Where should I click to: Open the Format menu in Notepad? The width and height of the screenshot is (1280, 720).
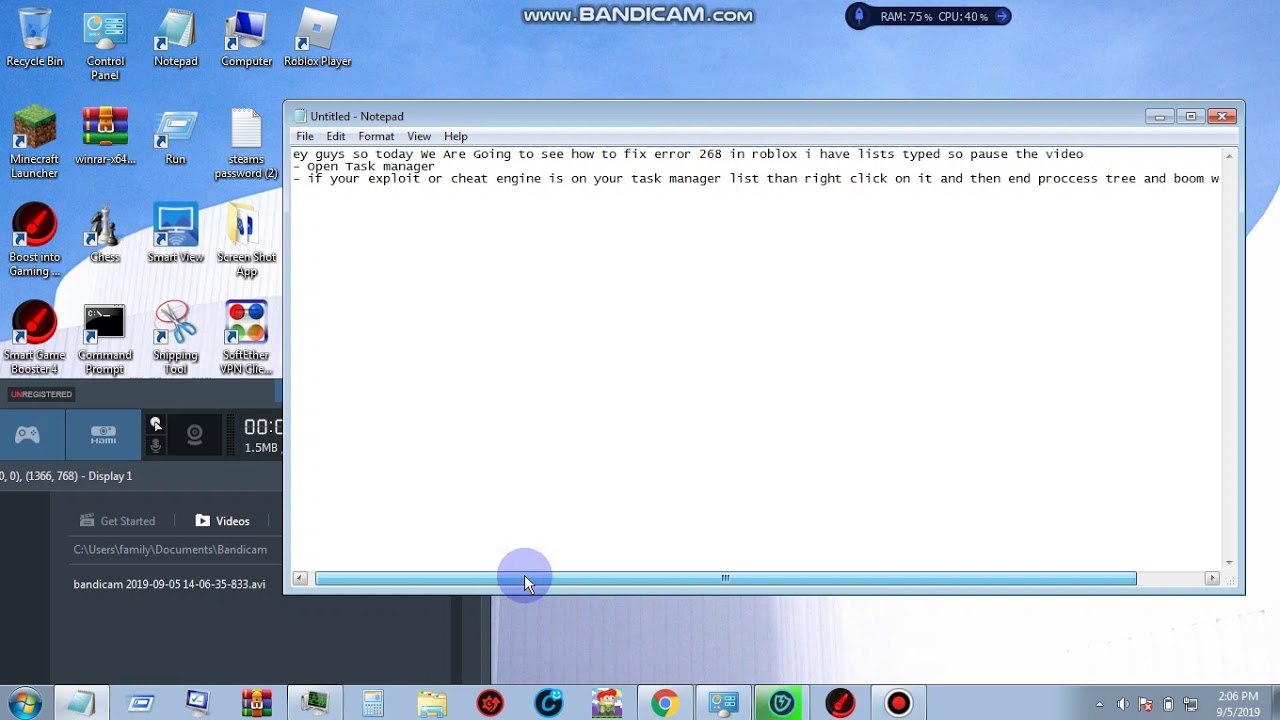click(x=376, y=136)
